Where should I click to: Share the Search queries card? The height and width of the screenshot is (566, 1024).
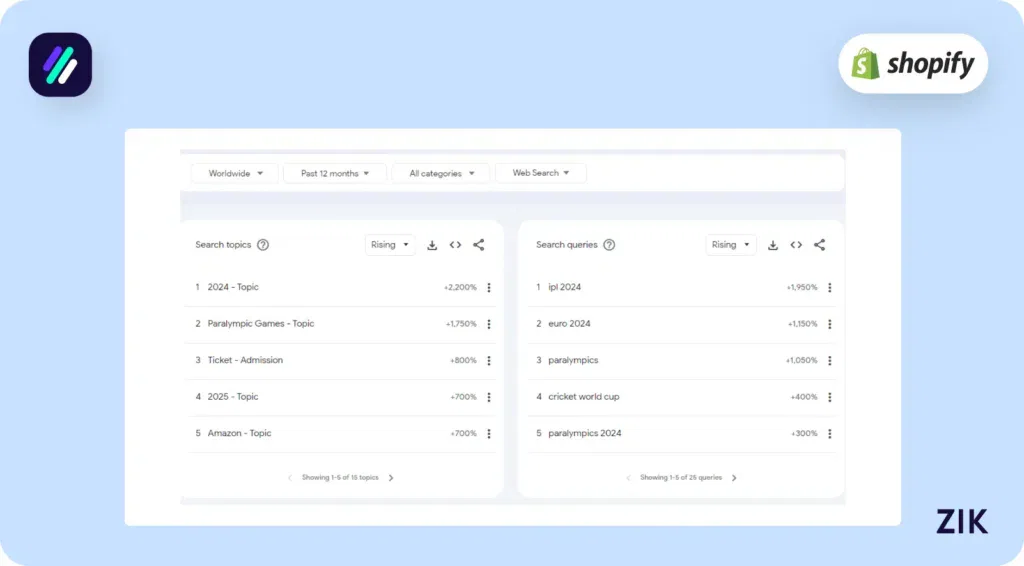pyautogui.click(x=820, y=245)
